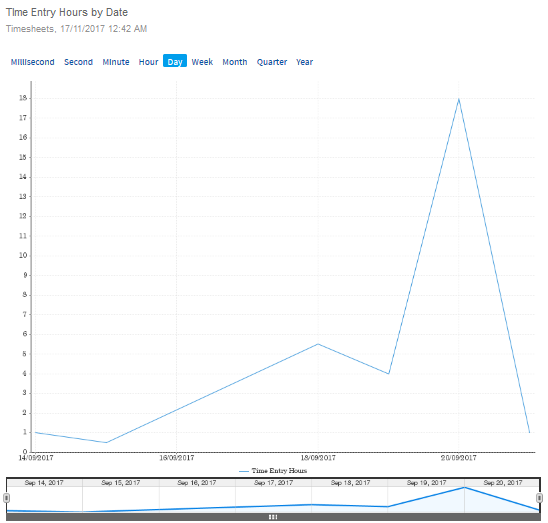
Task: Switch chart grouping to Week
Action: (x=202, y=62)
